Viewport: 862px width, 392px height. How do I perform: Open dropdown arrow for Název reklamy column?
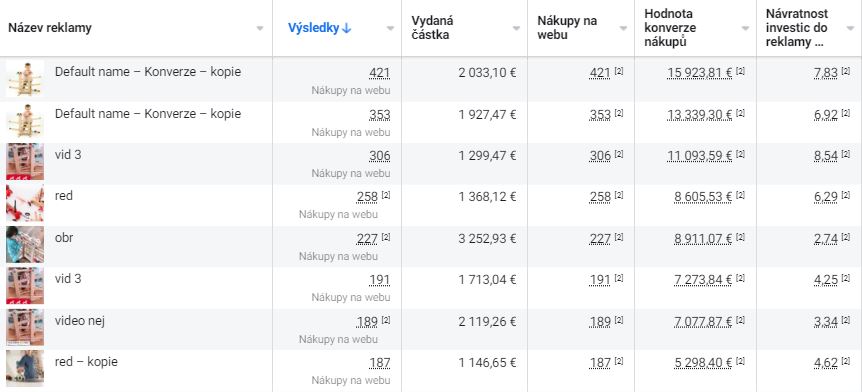[x=260, y=29]
